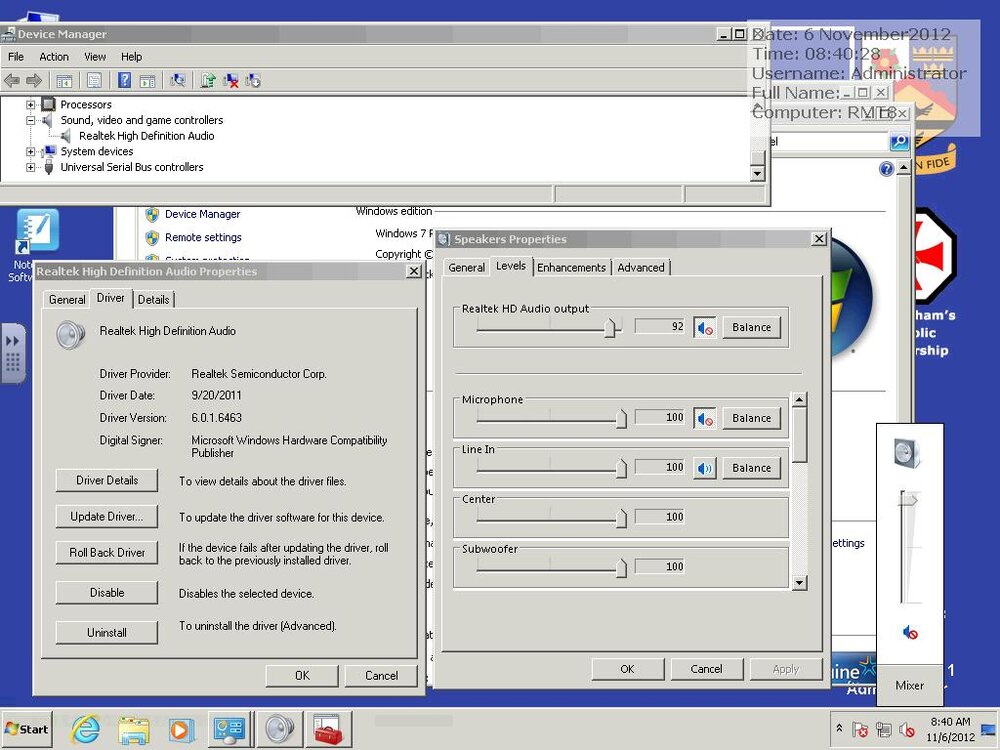
Task: Click Disable button in Driver tab
Action: tap(107, 593)
